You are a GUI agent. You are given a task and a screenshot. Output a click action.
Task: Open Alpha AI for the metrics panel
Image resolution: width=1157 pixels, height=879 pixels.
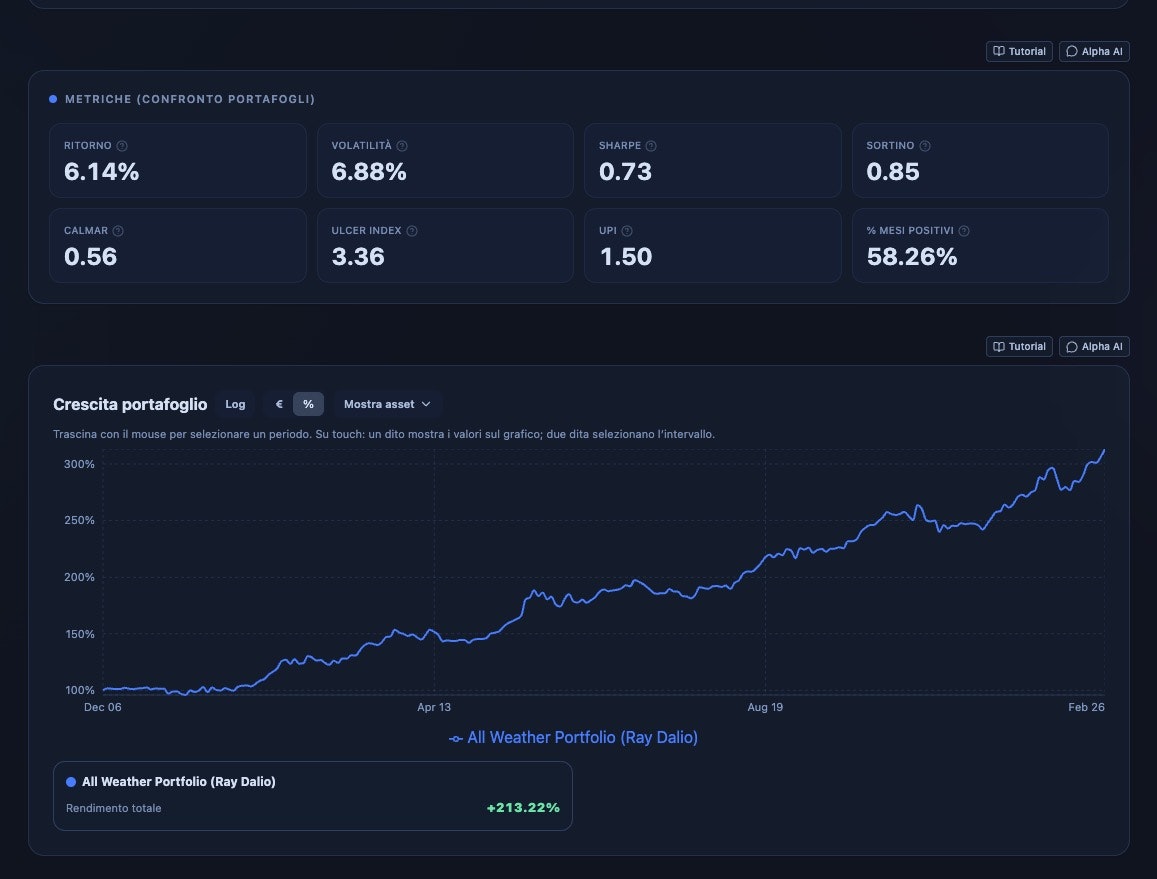(x=1094, y=52)
